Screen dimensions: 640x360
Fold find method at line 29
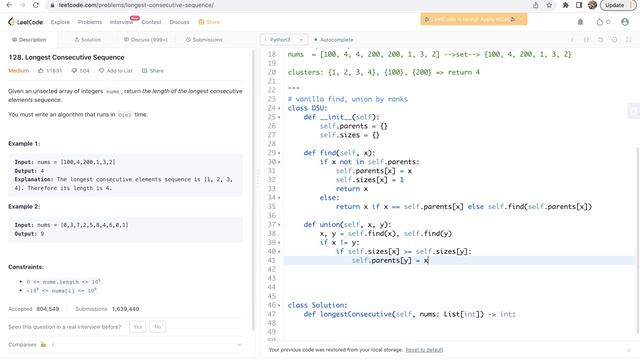coord(279,153)
